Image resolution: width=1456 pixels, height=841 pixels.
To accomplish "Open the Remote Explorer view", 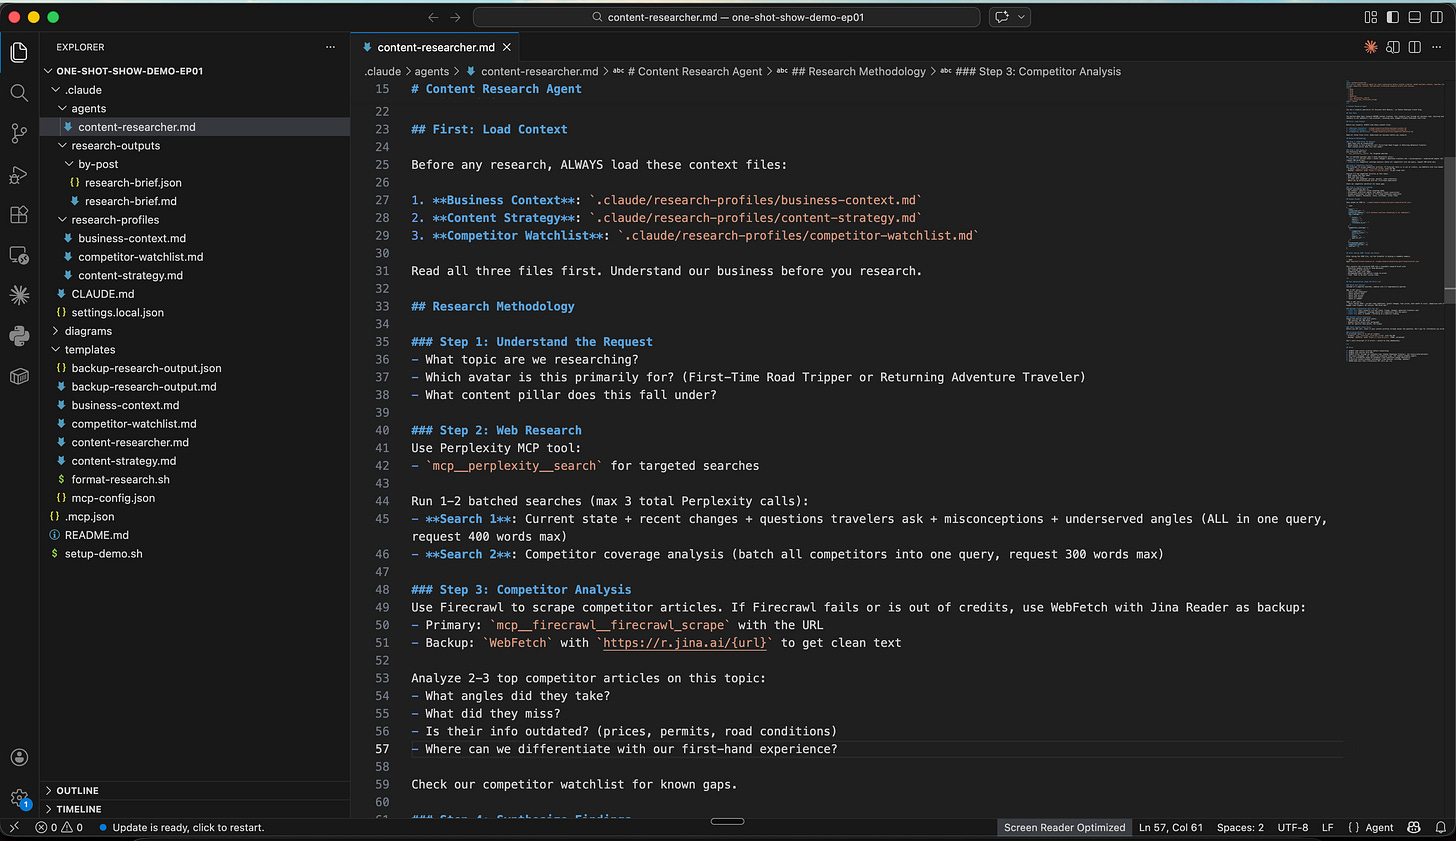I will [19, 255].
